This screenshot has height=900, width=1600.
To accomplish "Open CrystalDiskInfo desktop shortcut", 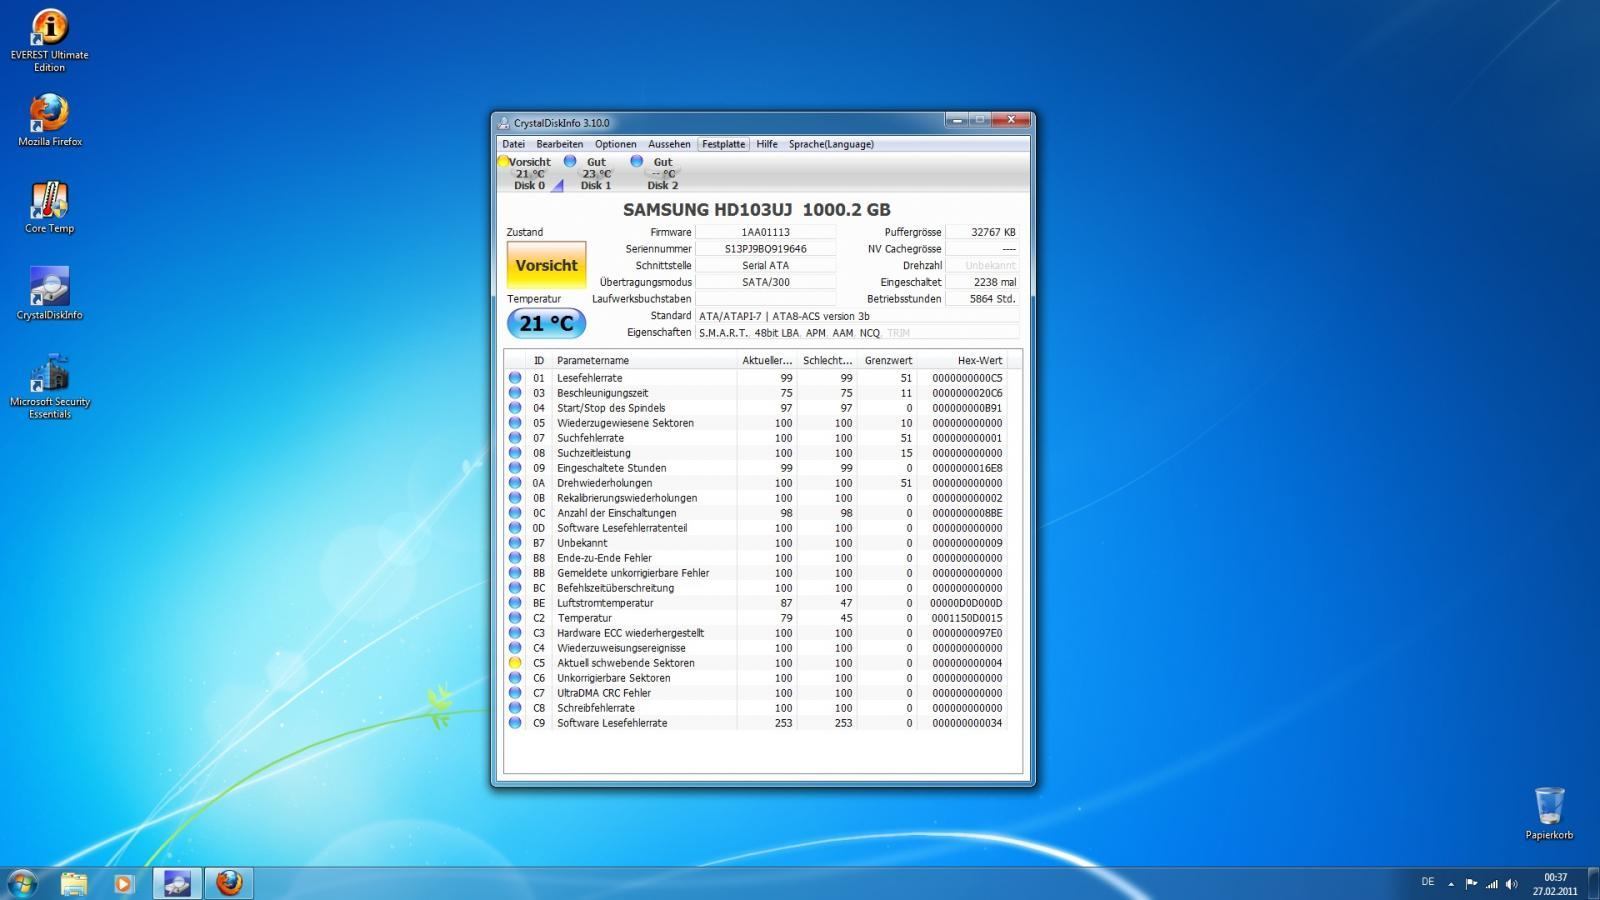I will 49,294.
